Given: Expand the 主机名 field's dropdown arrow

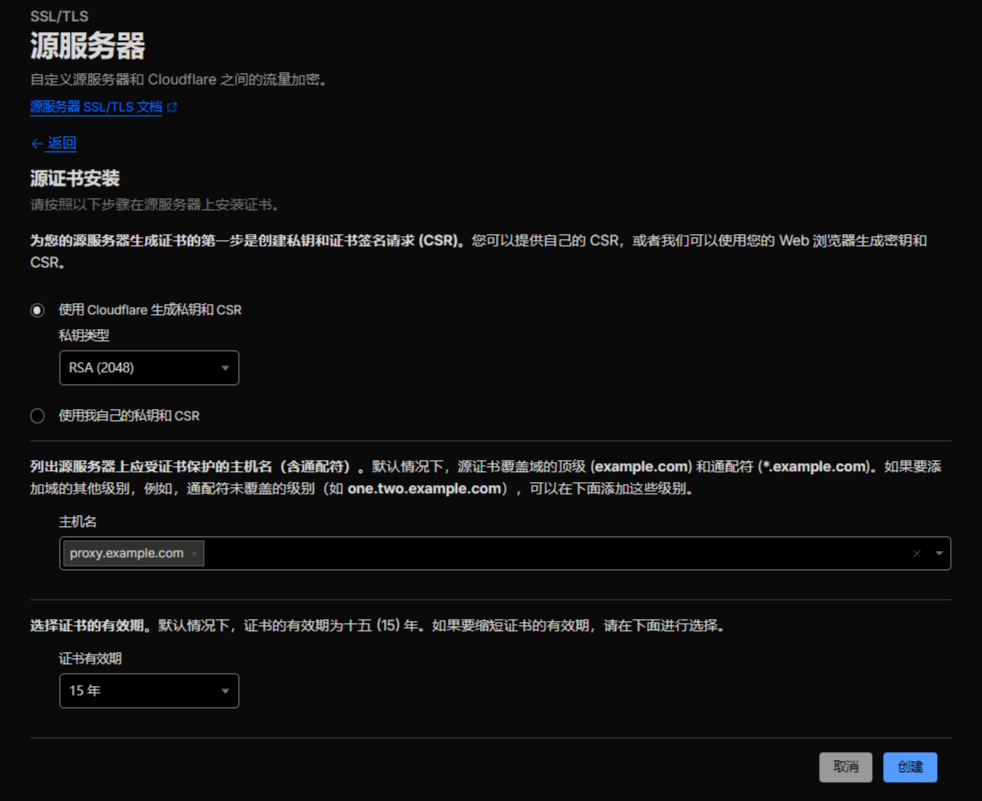Looking at the screenshot, I should (x=939, y=554).
